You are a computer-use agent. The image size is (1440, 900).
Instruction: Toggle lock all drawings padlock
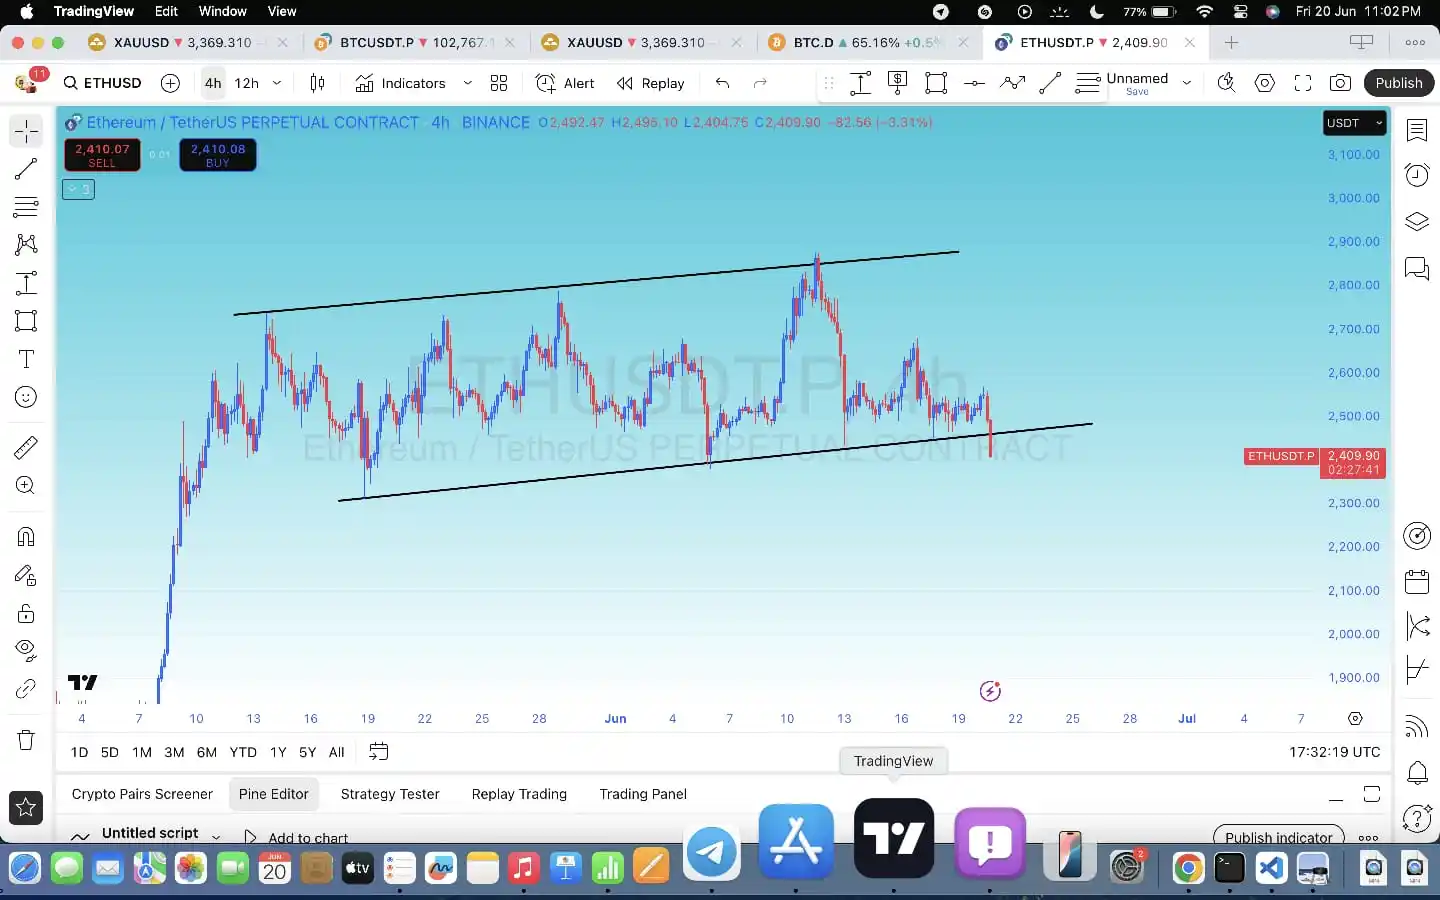click(x=26, y=613)
